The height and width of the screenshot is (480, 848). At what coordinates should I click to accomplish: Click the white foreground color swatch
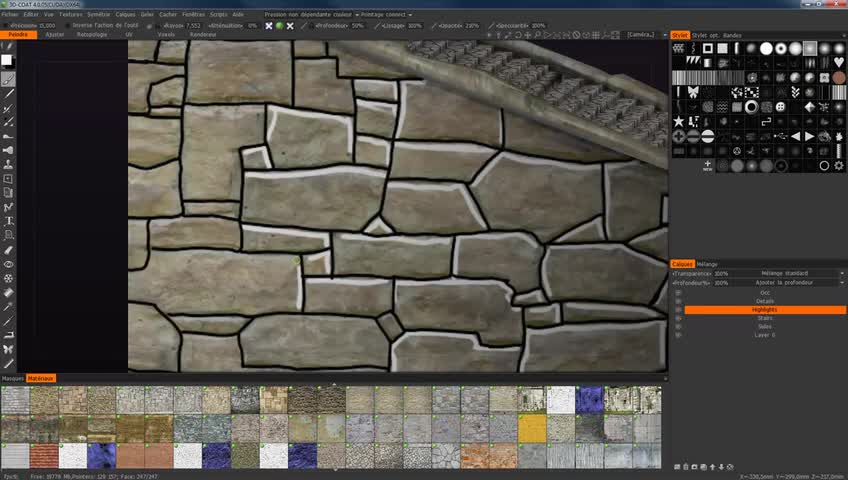coord(6,61)
